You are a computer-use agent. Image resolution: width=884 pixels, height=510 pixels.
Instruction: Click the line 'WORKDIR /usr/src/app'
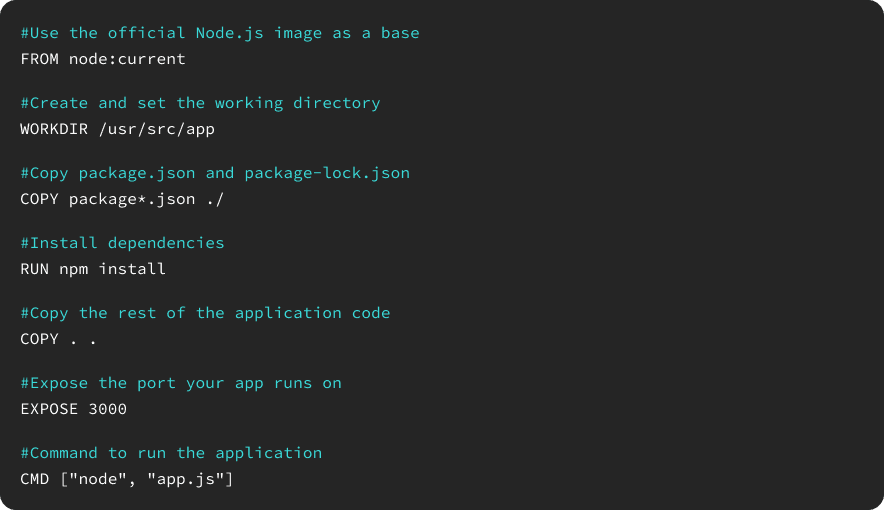click(118, 129)
